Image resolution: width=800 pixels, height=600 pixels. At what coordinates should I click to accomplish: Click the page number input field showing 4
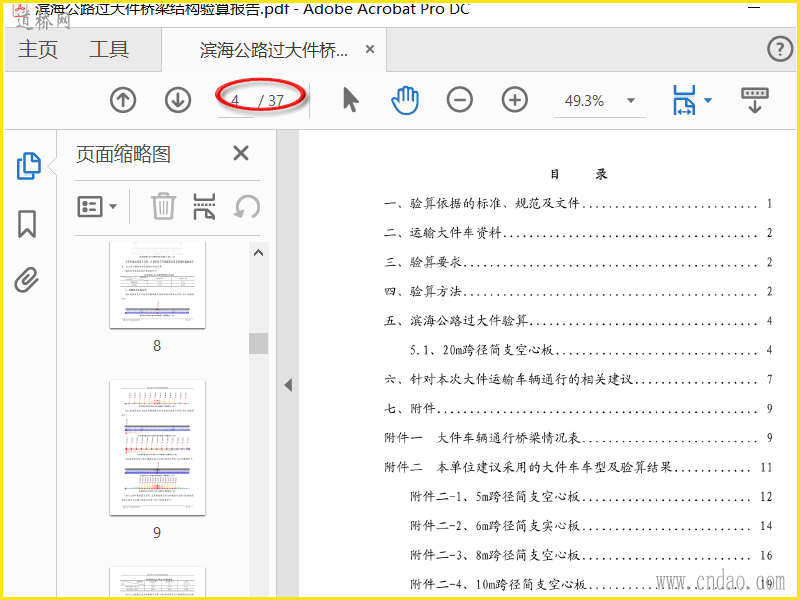(x=235, y=101)
